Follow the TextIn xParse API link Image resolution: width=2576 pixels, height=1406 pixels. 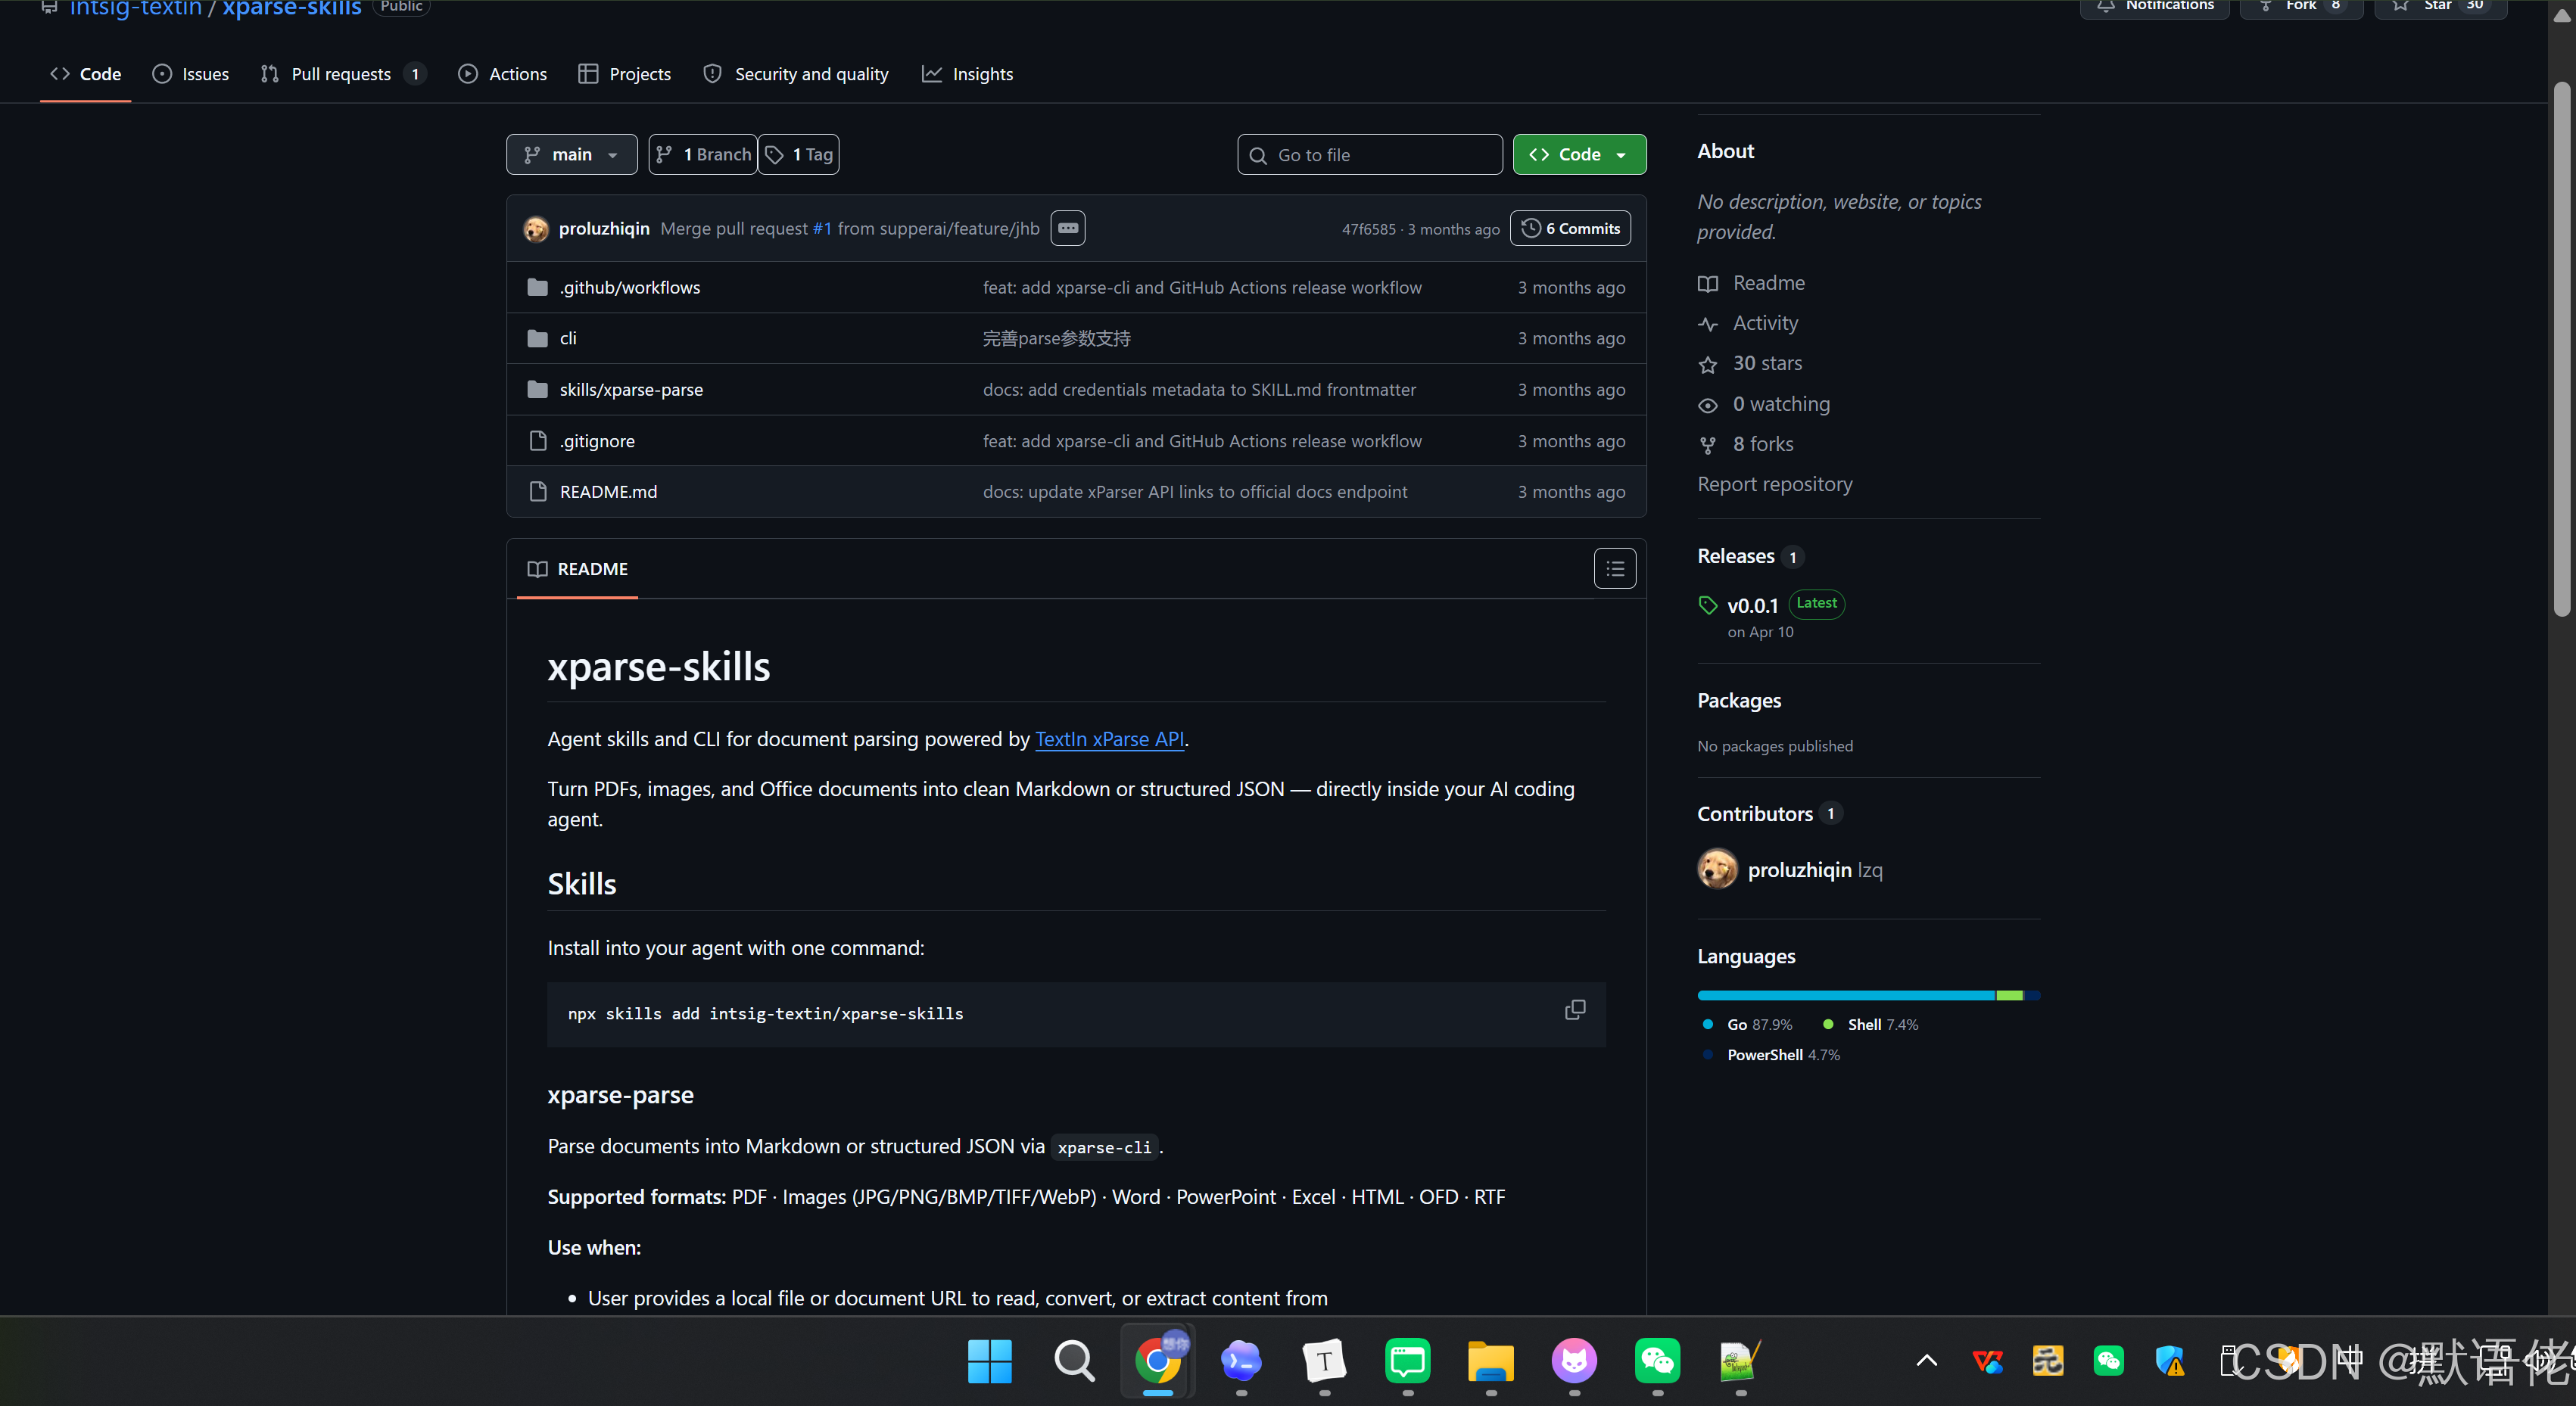[1109, 739]
